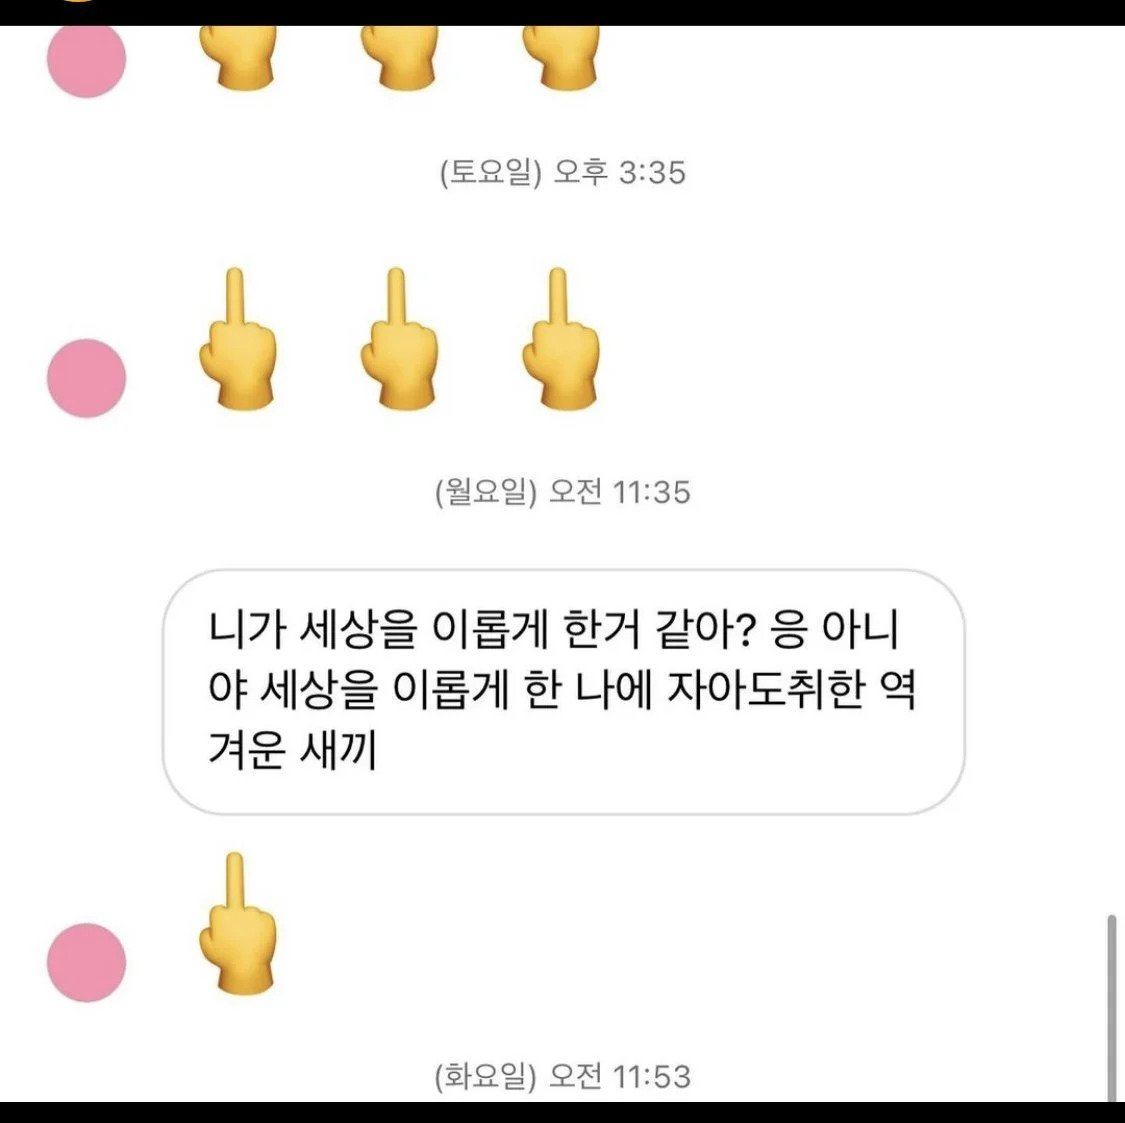Click the word 자아도취한 in the message bubble
The width and height of the screenshot is (1125, 1123).
pos(765,690)
